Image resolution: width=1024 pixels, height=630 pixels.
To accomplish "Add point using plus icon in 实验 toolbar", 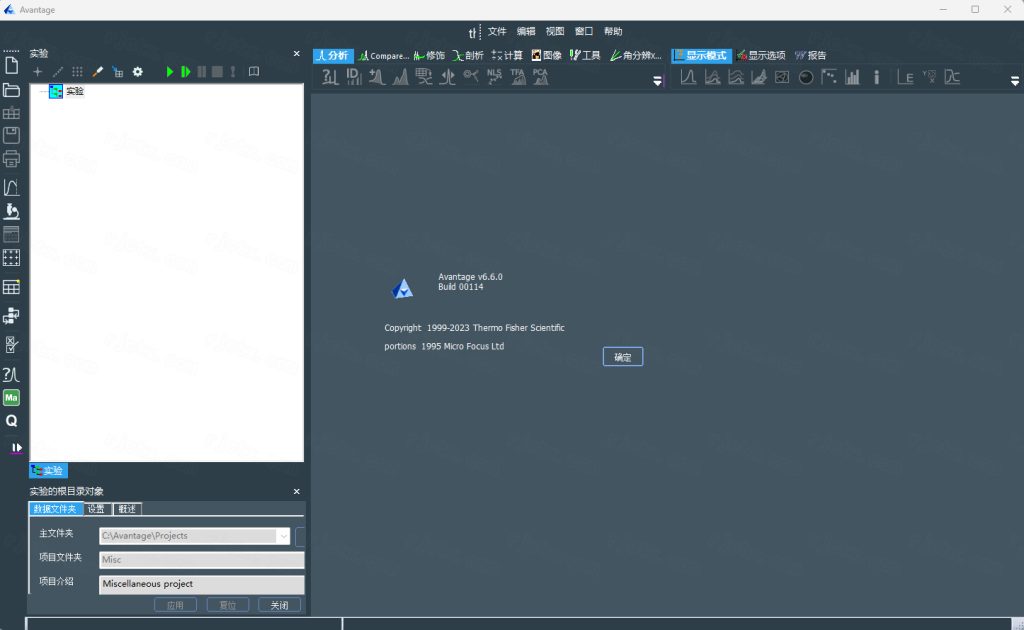I will 37,72.
